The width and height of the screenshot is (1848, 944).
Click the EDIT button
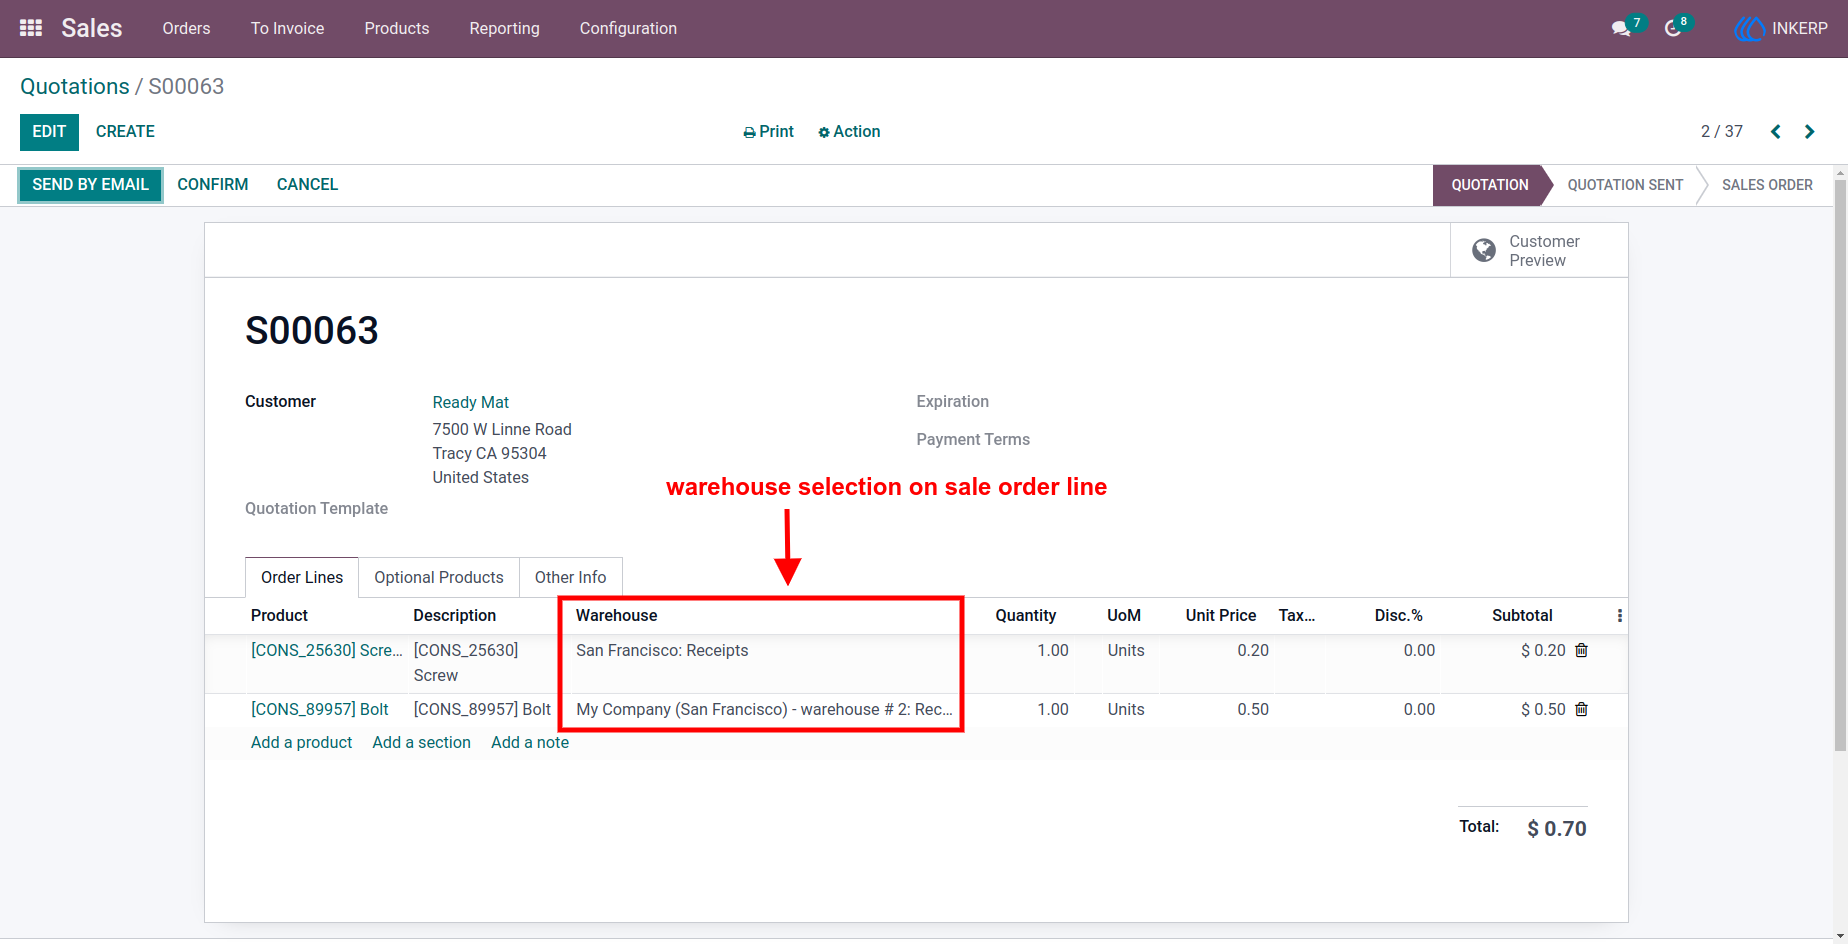tap(49, 132)
